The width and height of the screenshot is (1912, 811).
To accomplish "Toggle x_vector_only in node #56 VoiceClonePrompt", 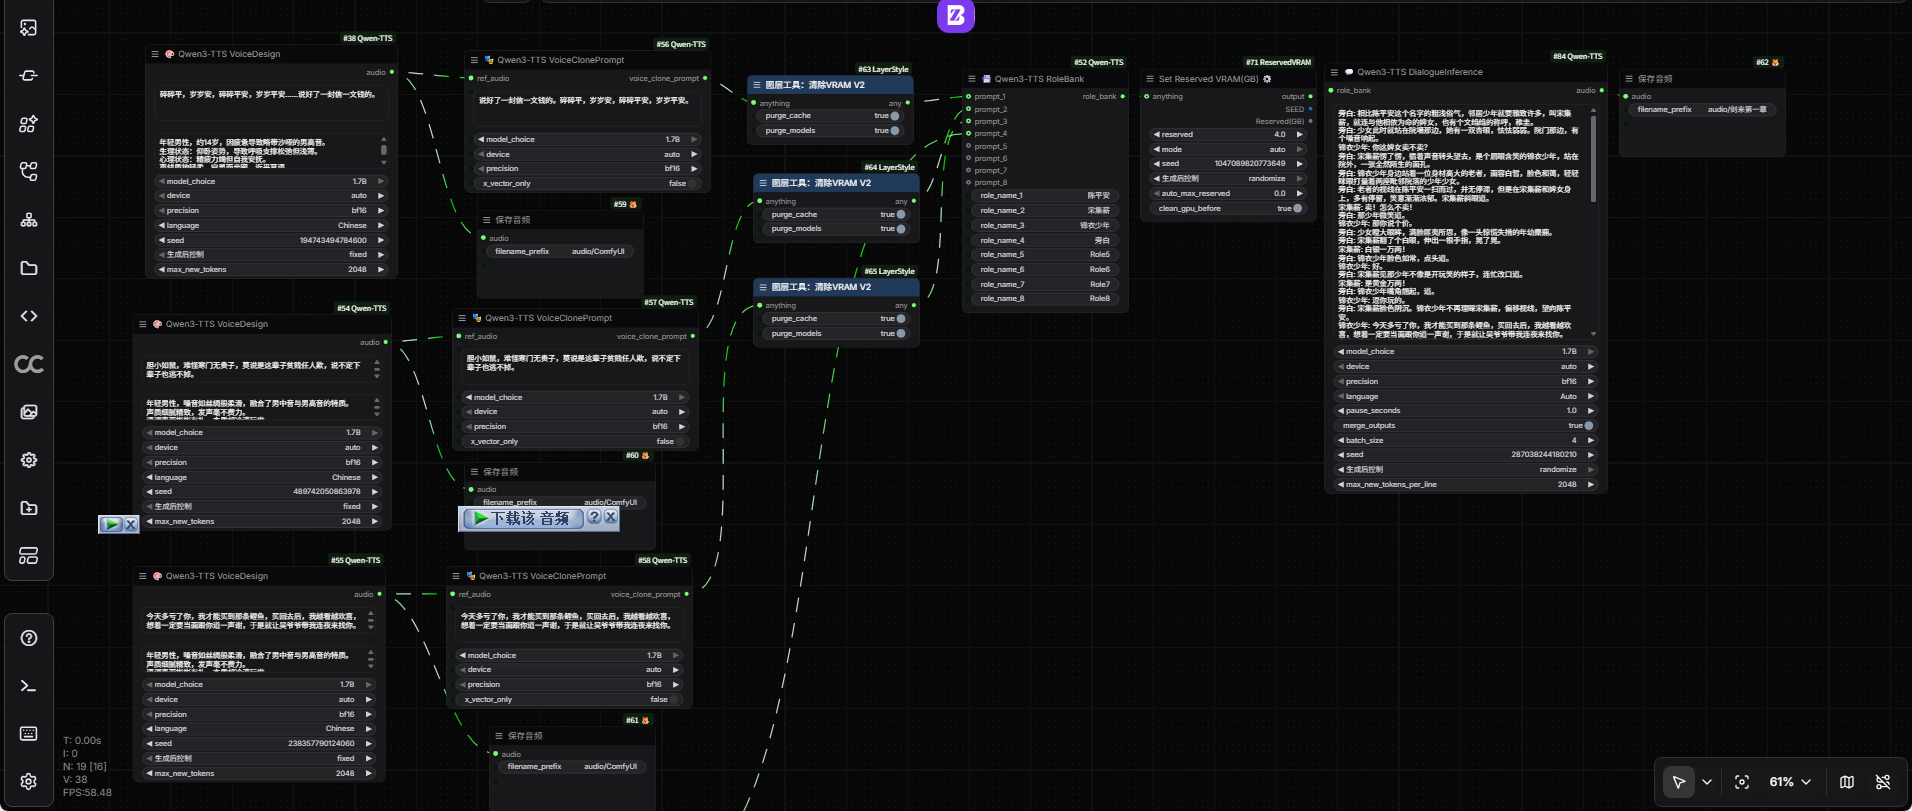I will click(x=691, y=183).
